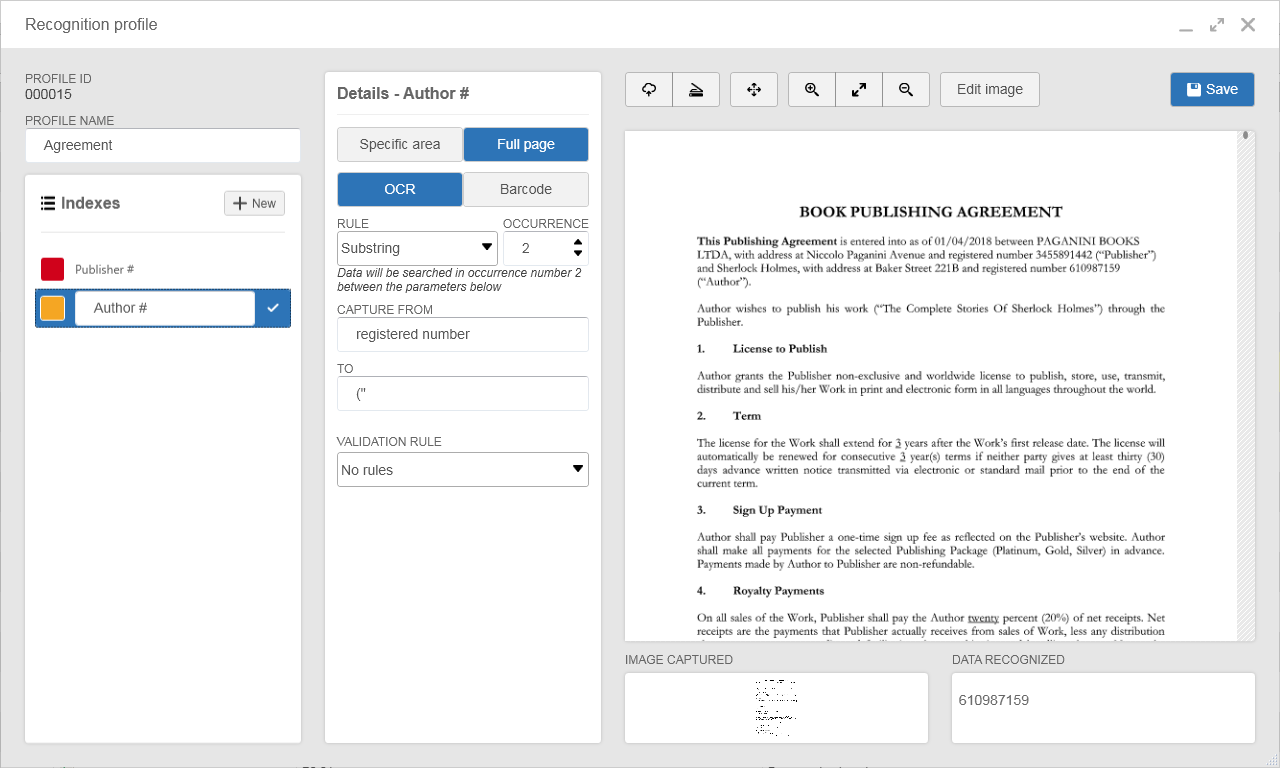Select the Barcode recognition option

click(x=526, y=189)
